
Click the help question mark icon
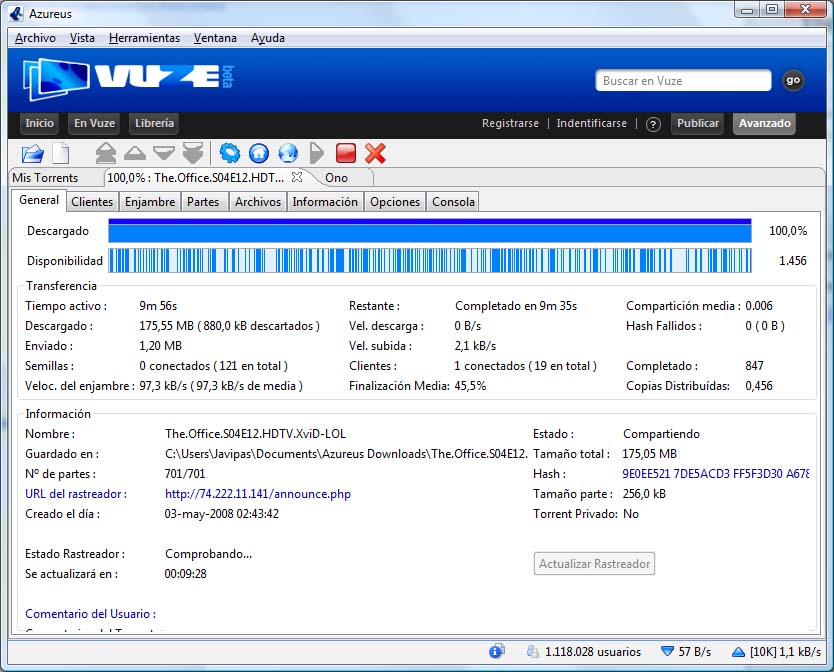[x=653, y=124]
